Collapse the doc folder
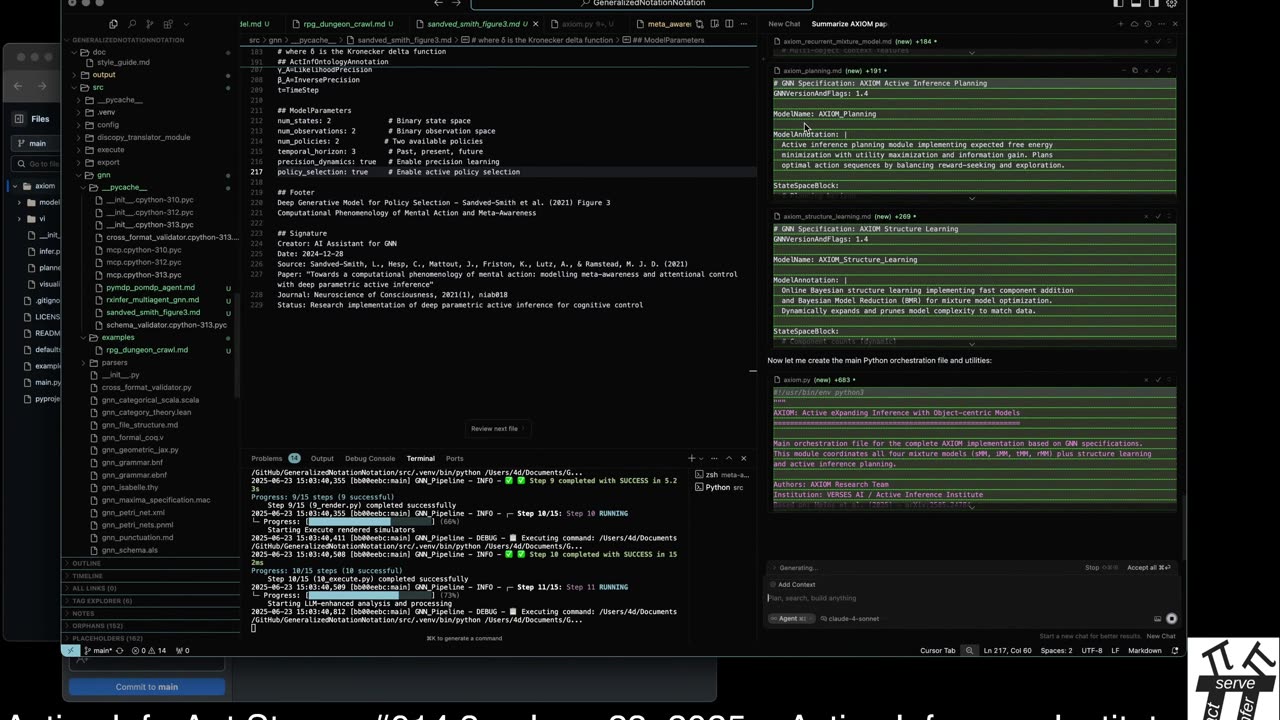The height and width of the screenshot is (720, 1280). pyautogui.click(x=99, y=51)
